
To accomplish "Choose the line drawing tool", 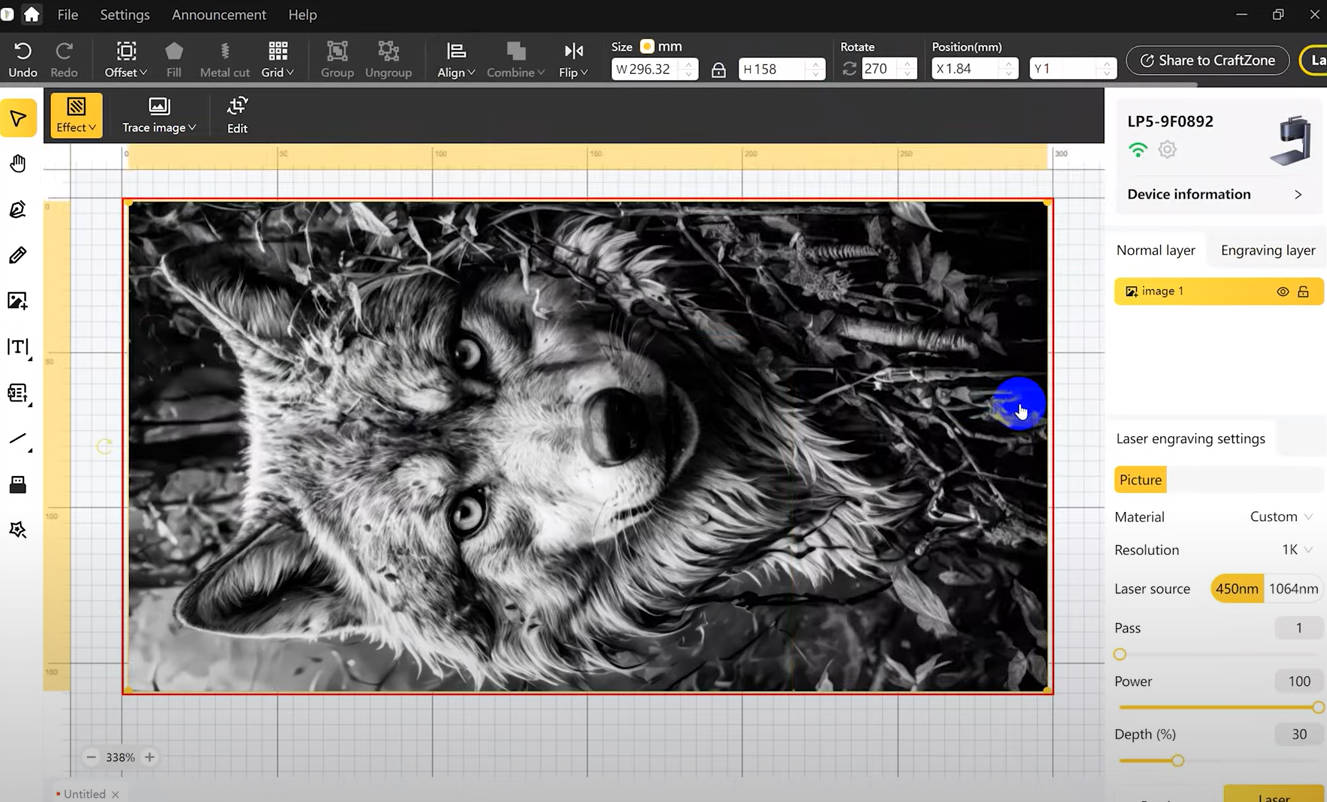I will click(18, 439).
